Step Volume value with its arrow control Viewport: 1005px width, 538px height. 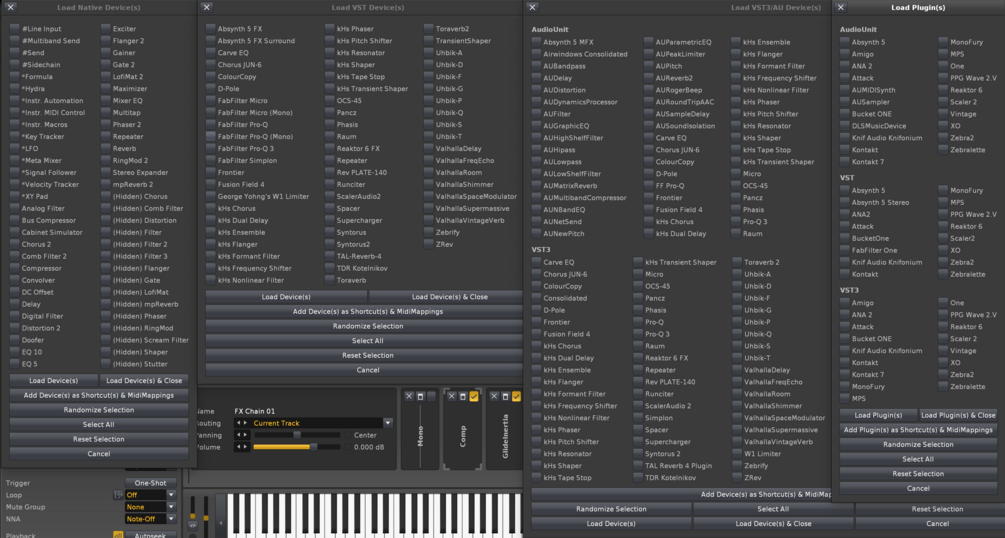[242, 447]
